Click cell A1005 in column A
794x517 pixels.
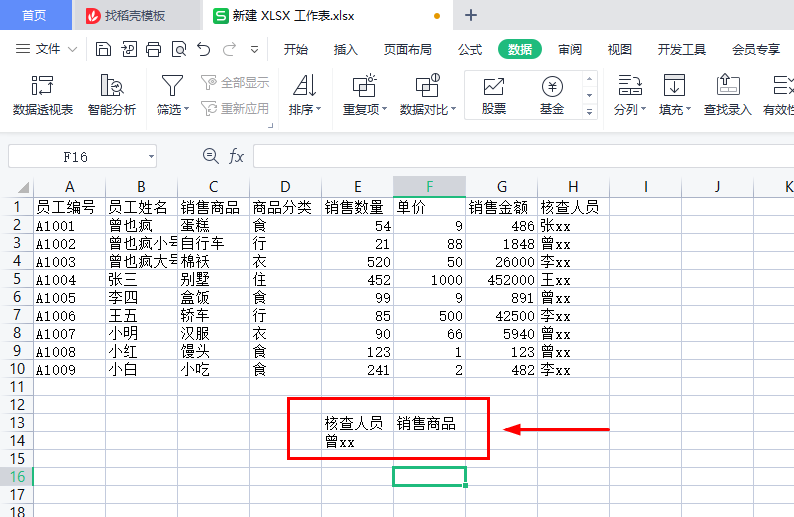69,298
